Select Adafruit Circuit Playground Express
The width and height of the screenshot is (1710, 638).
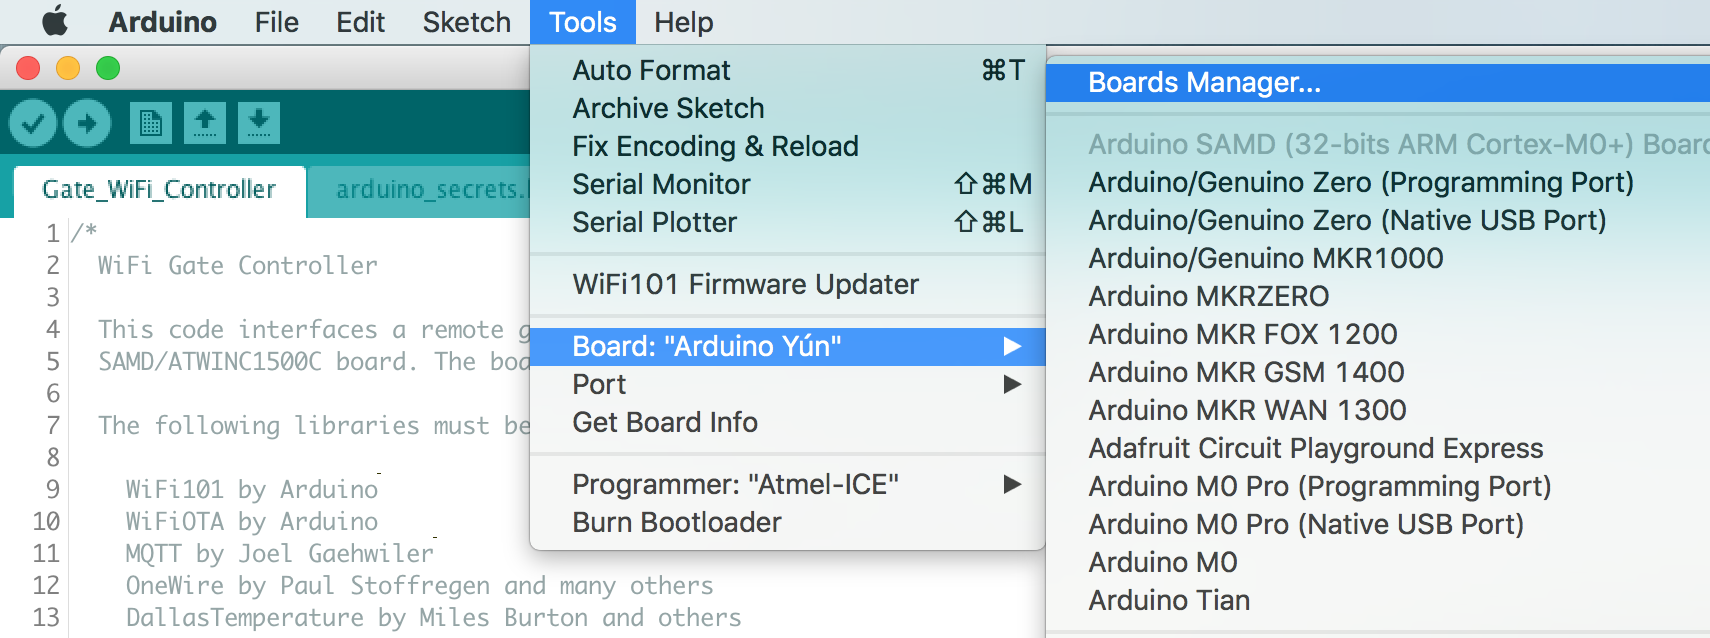(1378, 448)
